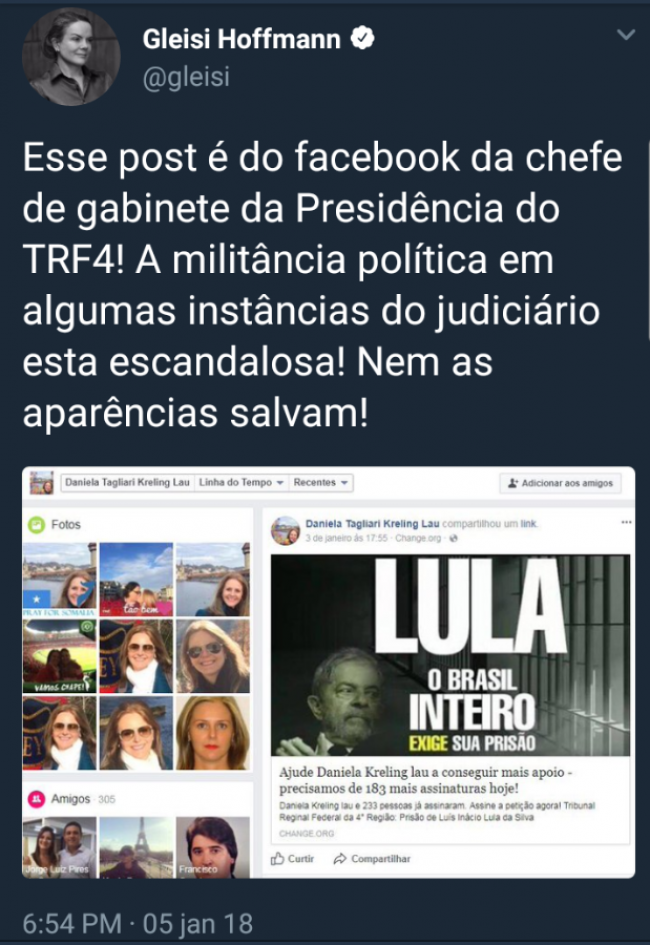The width and height of the screenshot is (650, 945).
Task: Open the post options ellipsis icon
Action: pos(627,522)
